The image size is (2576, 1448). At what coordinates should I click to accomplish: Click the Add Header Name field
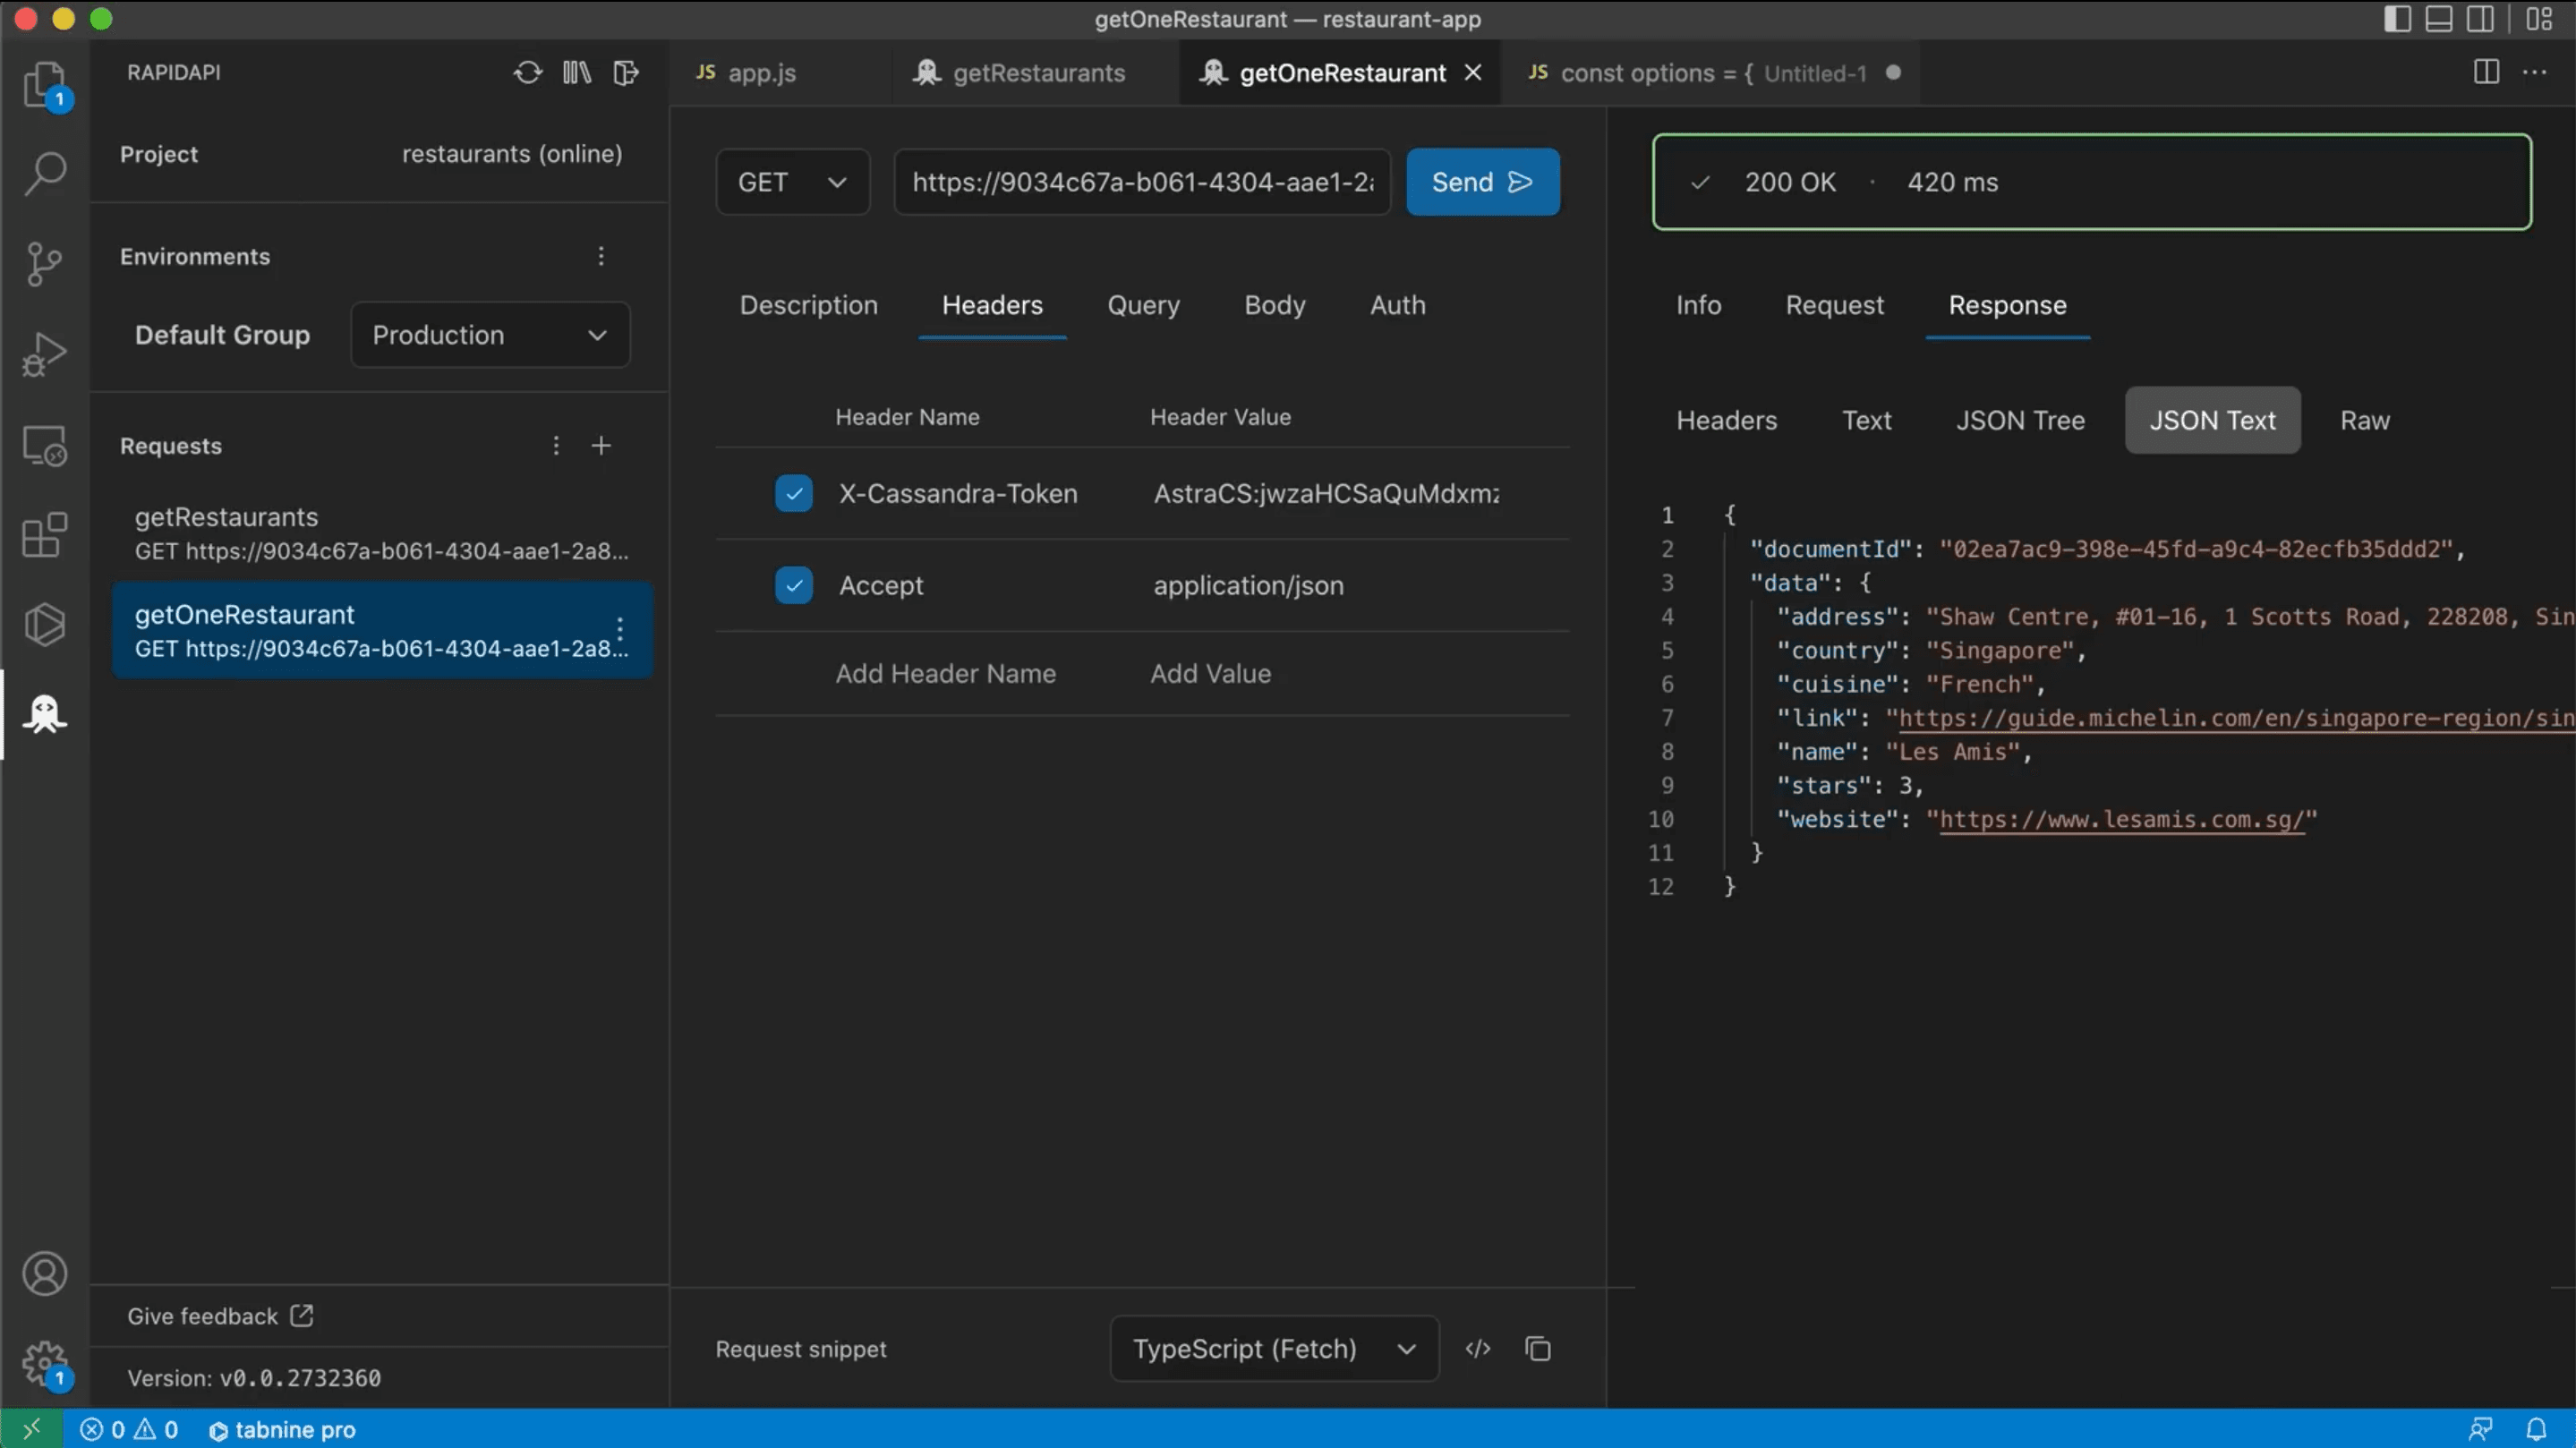[x=946, y=674]
